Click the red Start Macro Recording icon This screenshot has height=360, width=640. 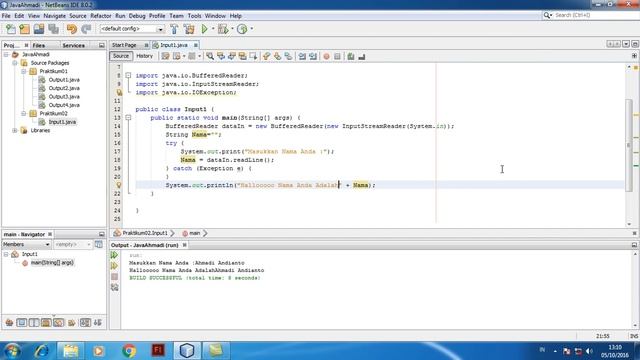click(x=326, y=56)
